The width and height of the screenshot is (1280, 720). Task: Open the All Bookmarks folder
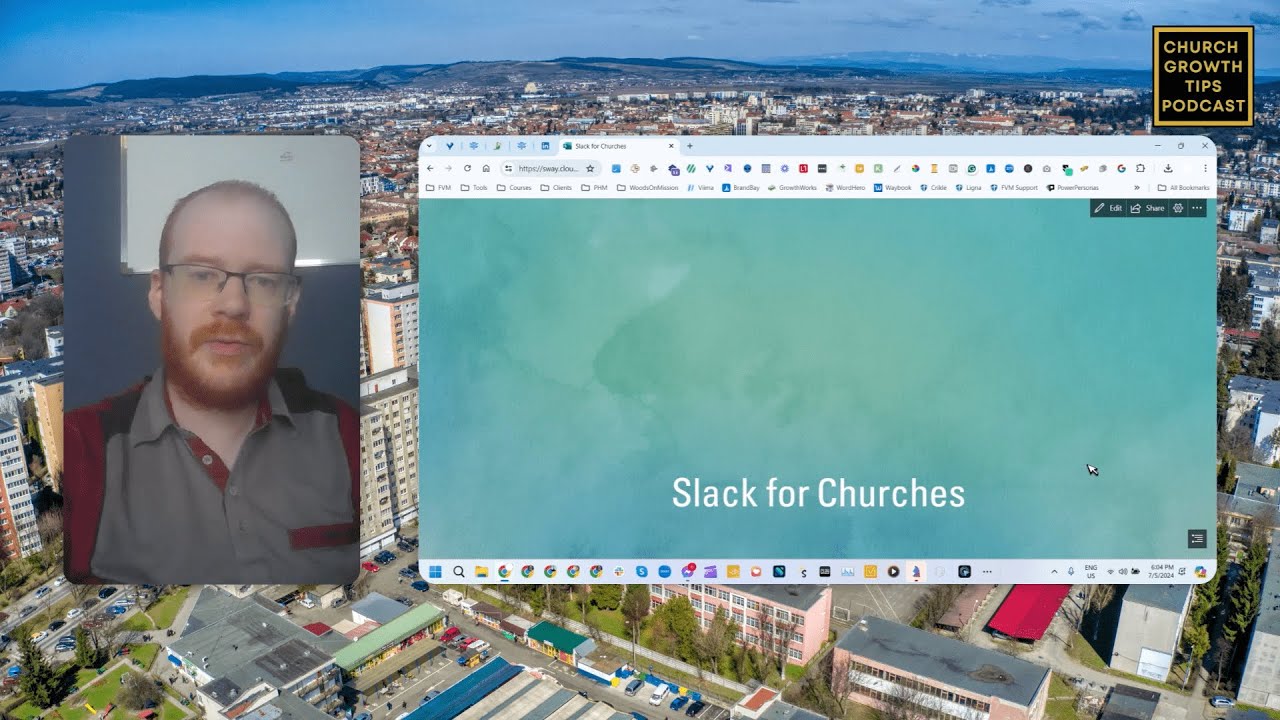[x=1183, y=187]
